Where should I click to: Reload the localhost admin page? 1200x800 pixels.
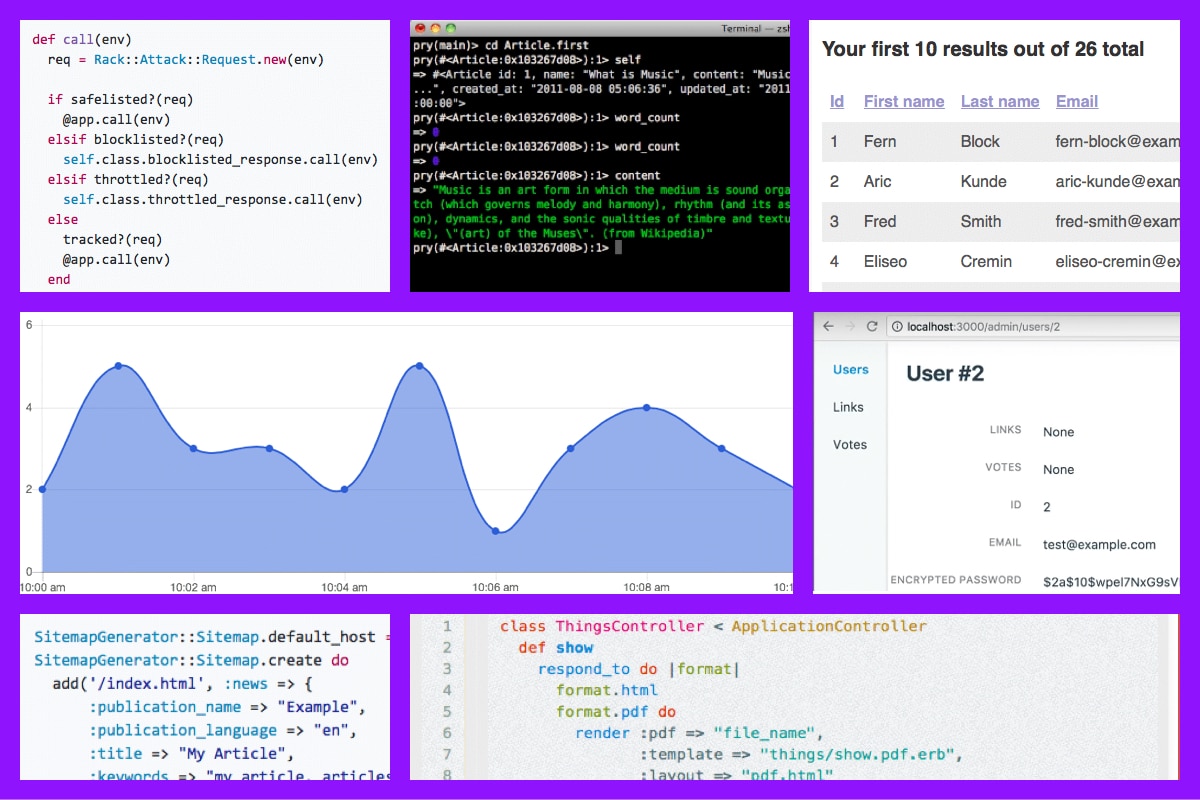(x=872, y=327)
